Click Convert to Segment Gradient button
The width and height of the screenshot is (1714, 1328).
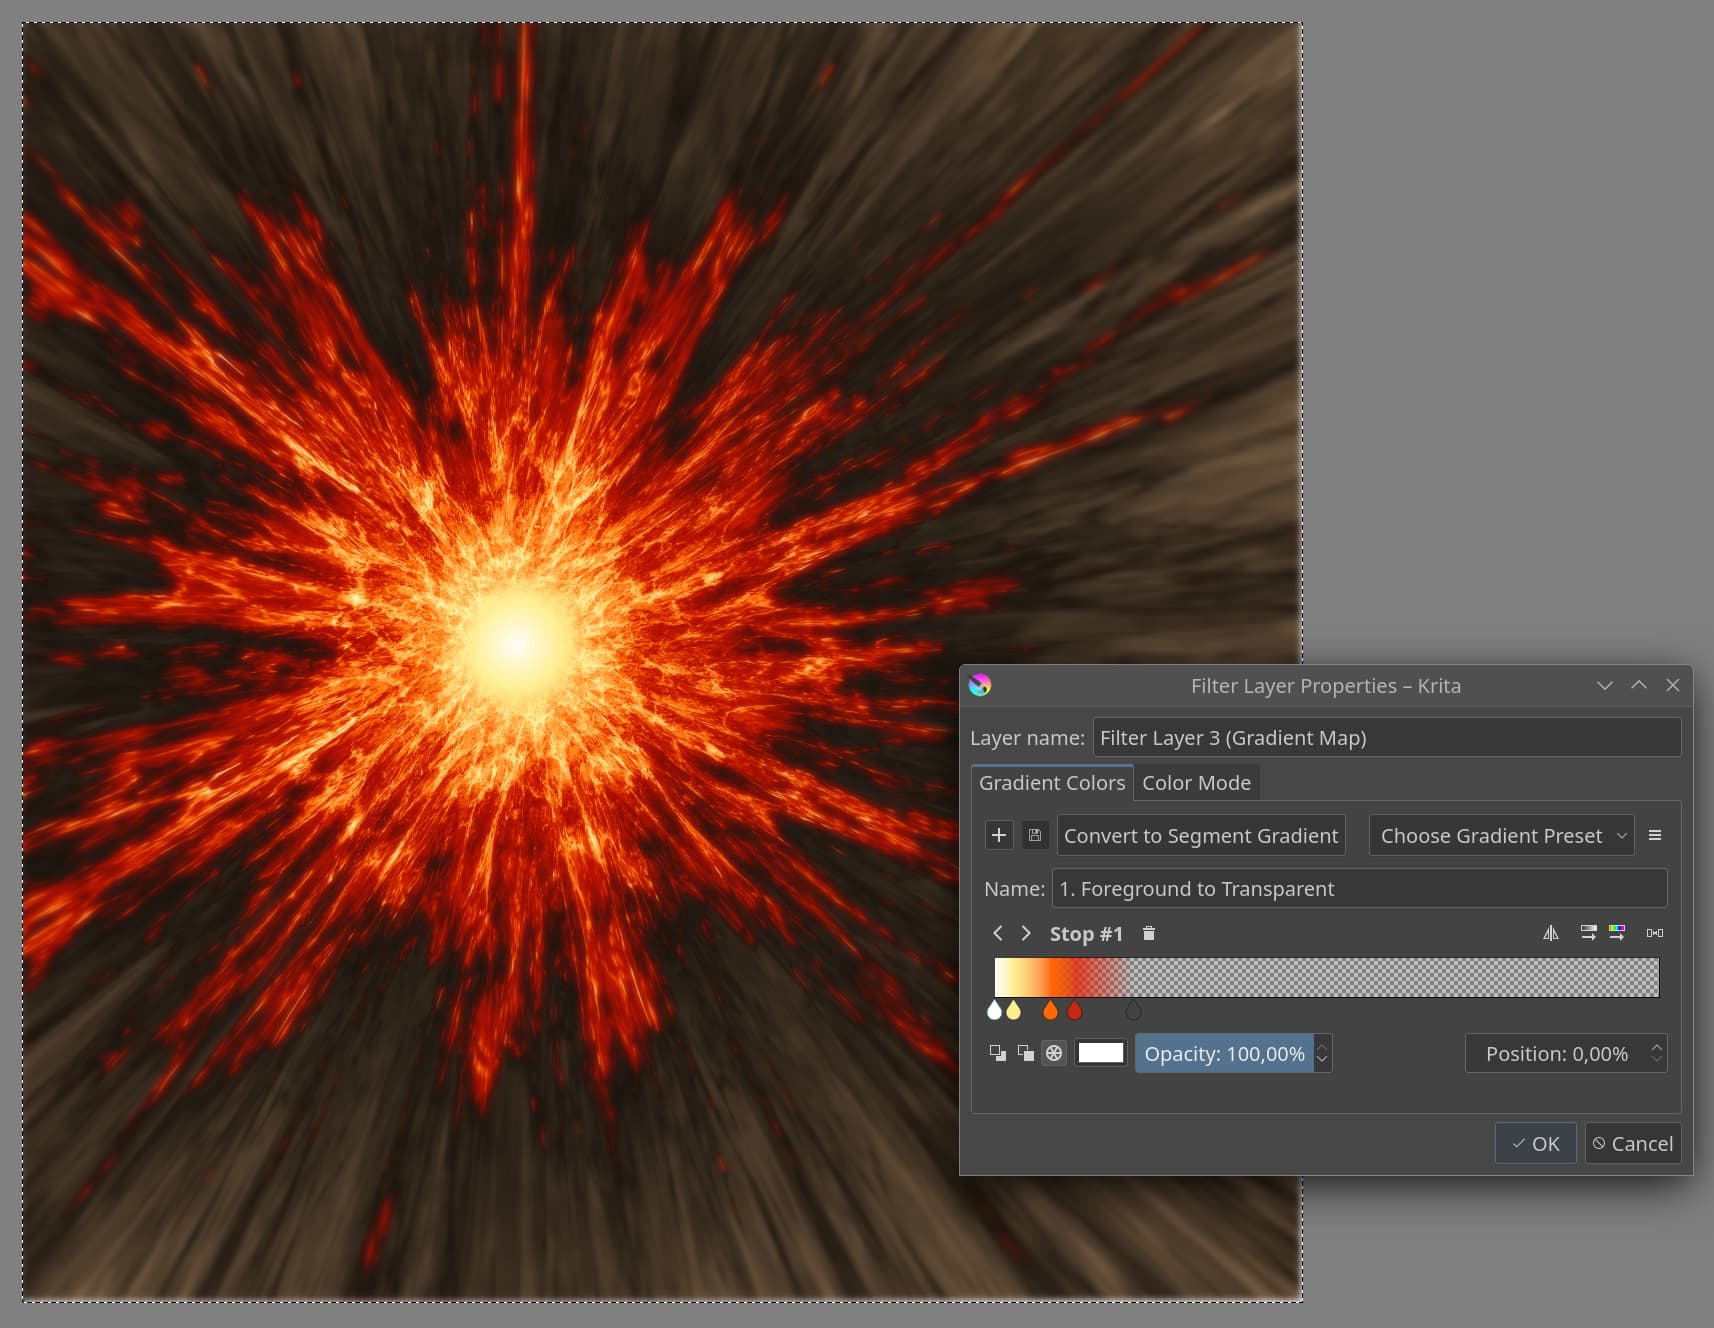pyautogui.click(x=1200, y=835)
